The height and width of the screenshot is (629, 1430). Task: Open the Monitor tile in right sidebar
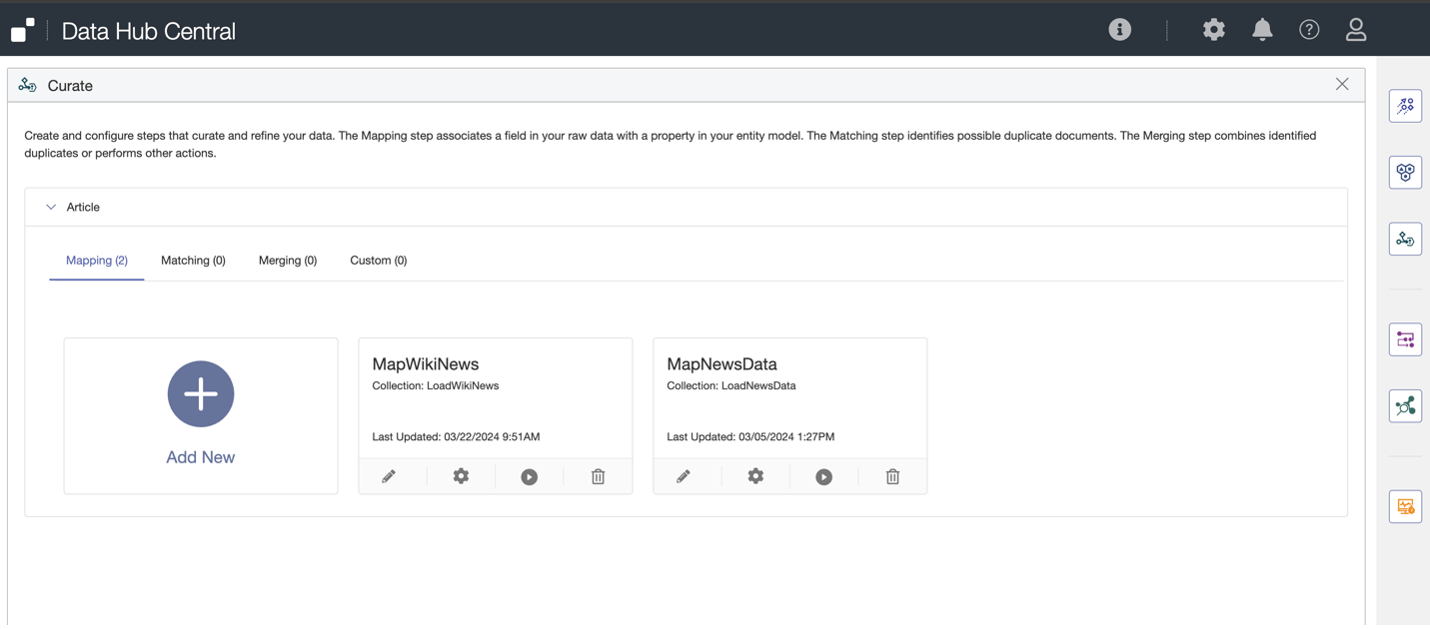(1405, 507)
